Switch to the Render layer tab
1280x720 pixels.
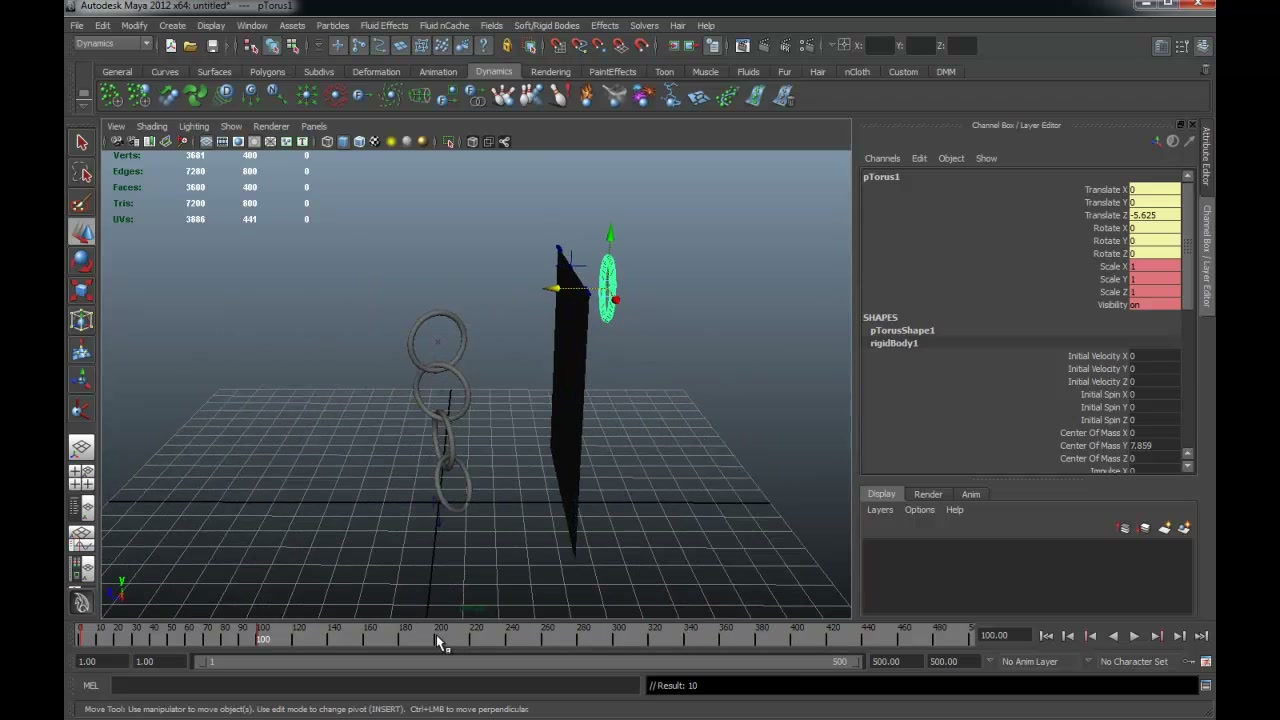tap(928, 494)
